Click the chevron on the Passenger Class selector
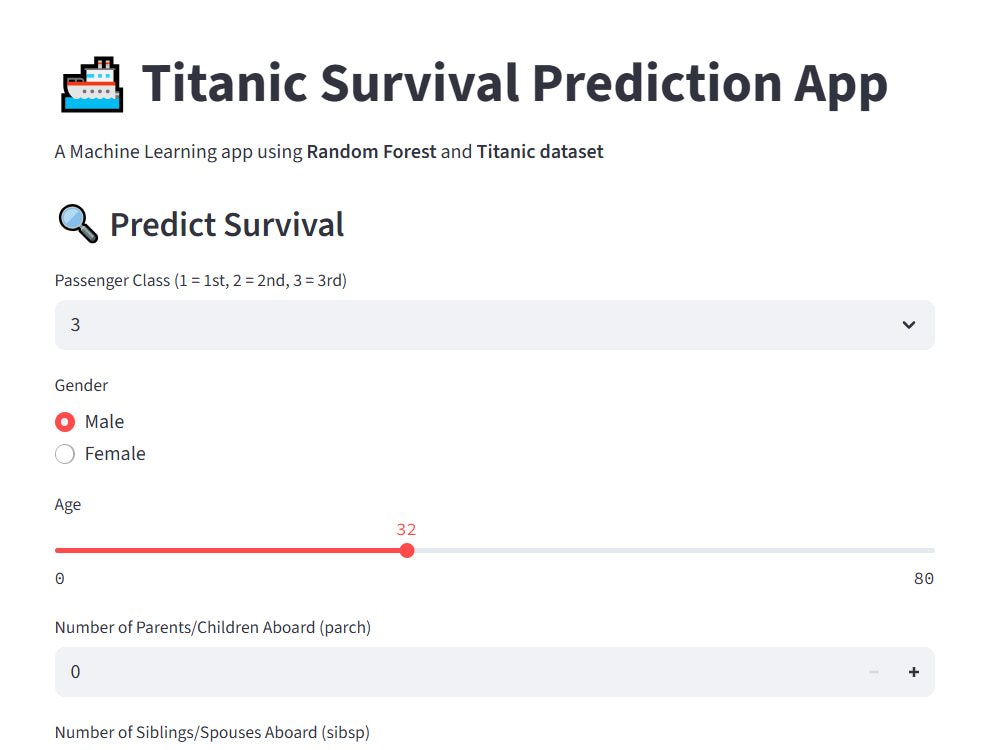Screen dimensions: 1000x750 coord(909,325)
